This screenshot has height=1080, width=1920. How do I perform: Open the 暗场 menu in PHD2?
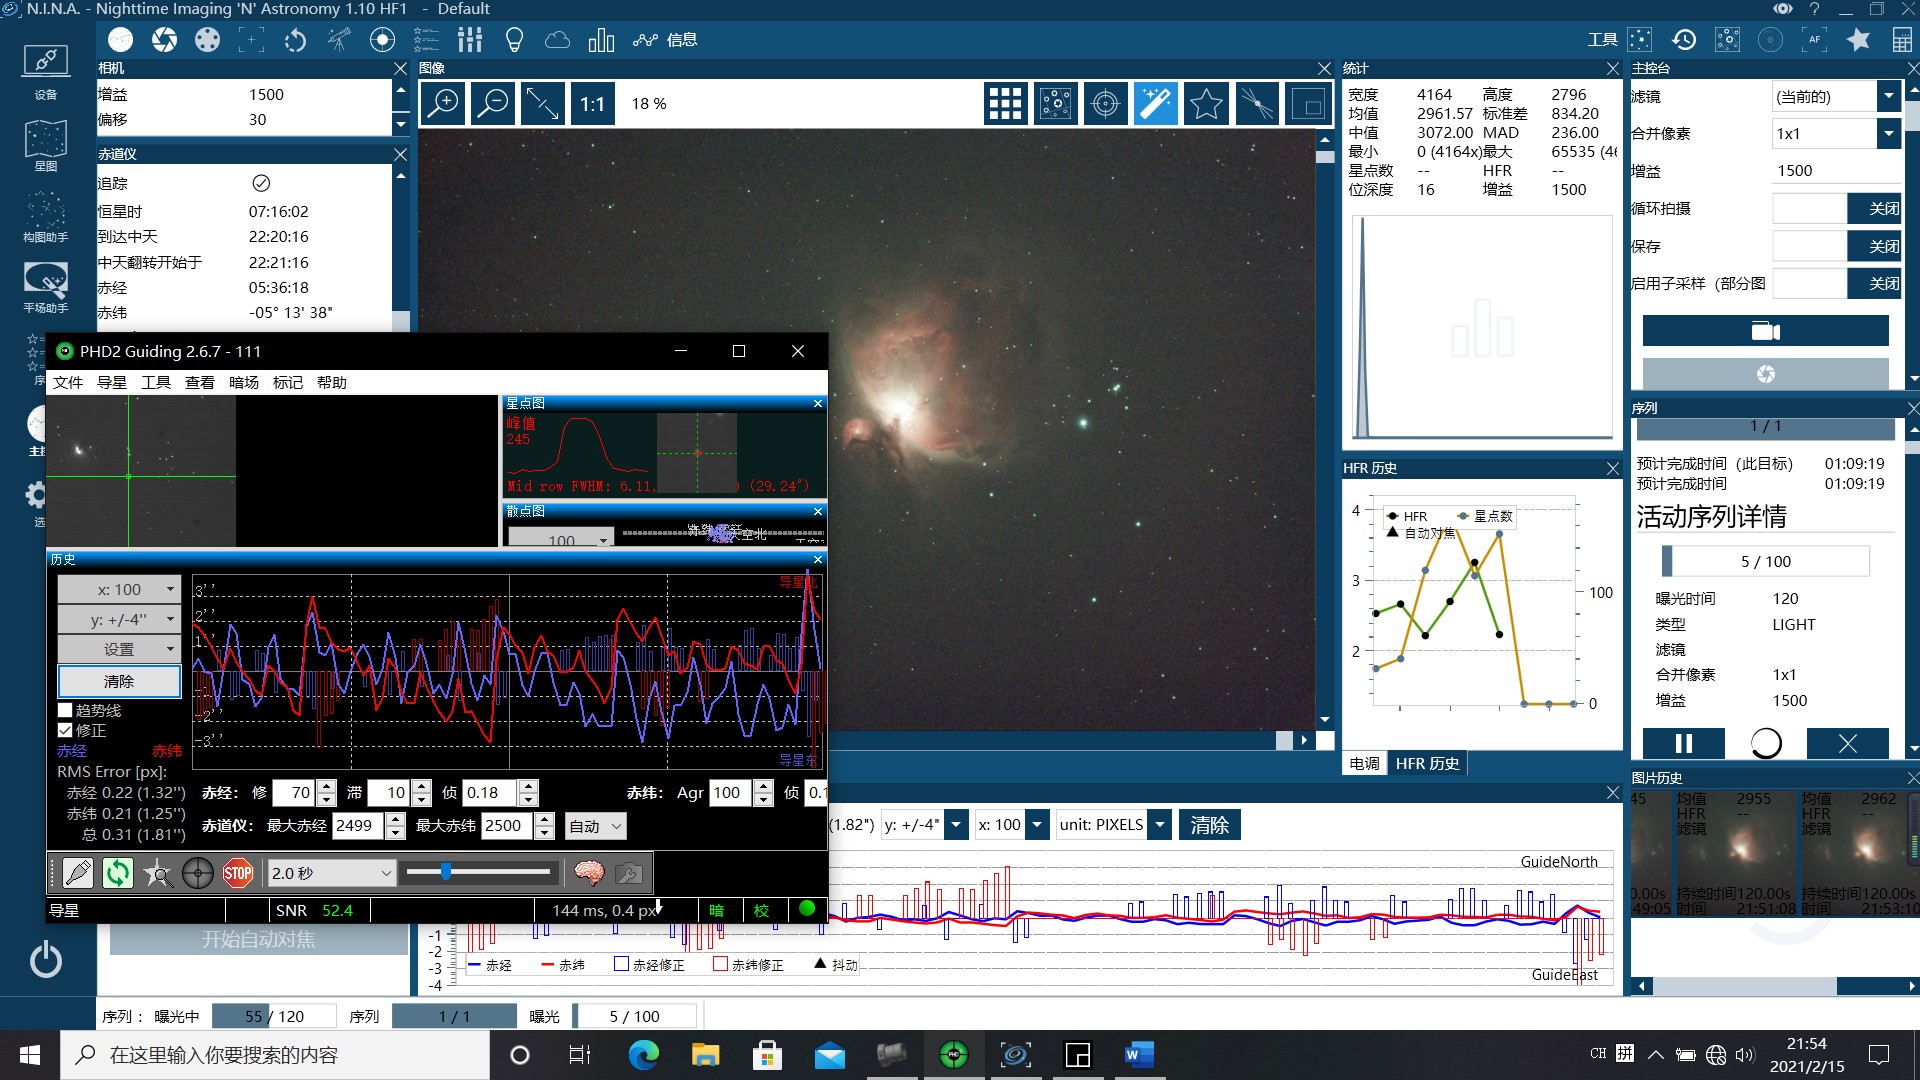[x=244, y=382]
